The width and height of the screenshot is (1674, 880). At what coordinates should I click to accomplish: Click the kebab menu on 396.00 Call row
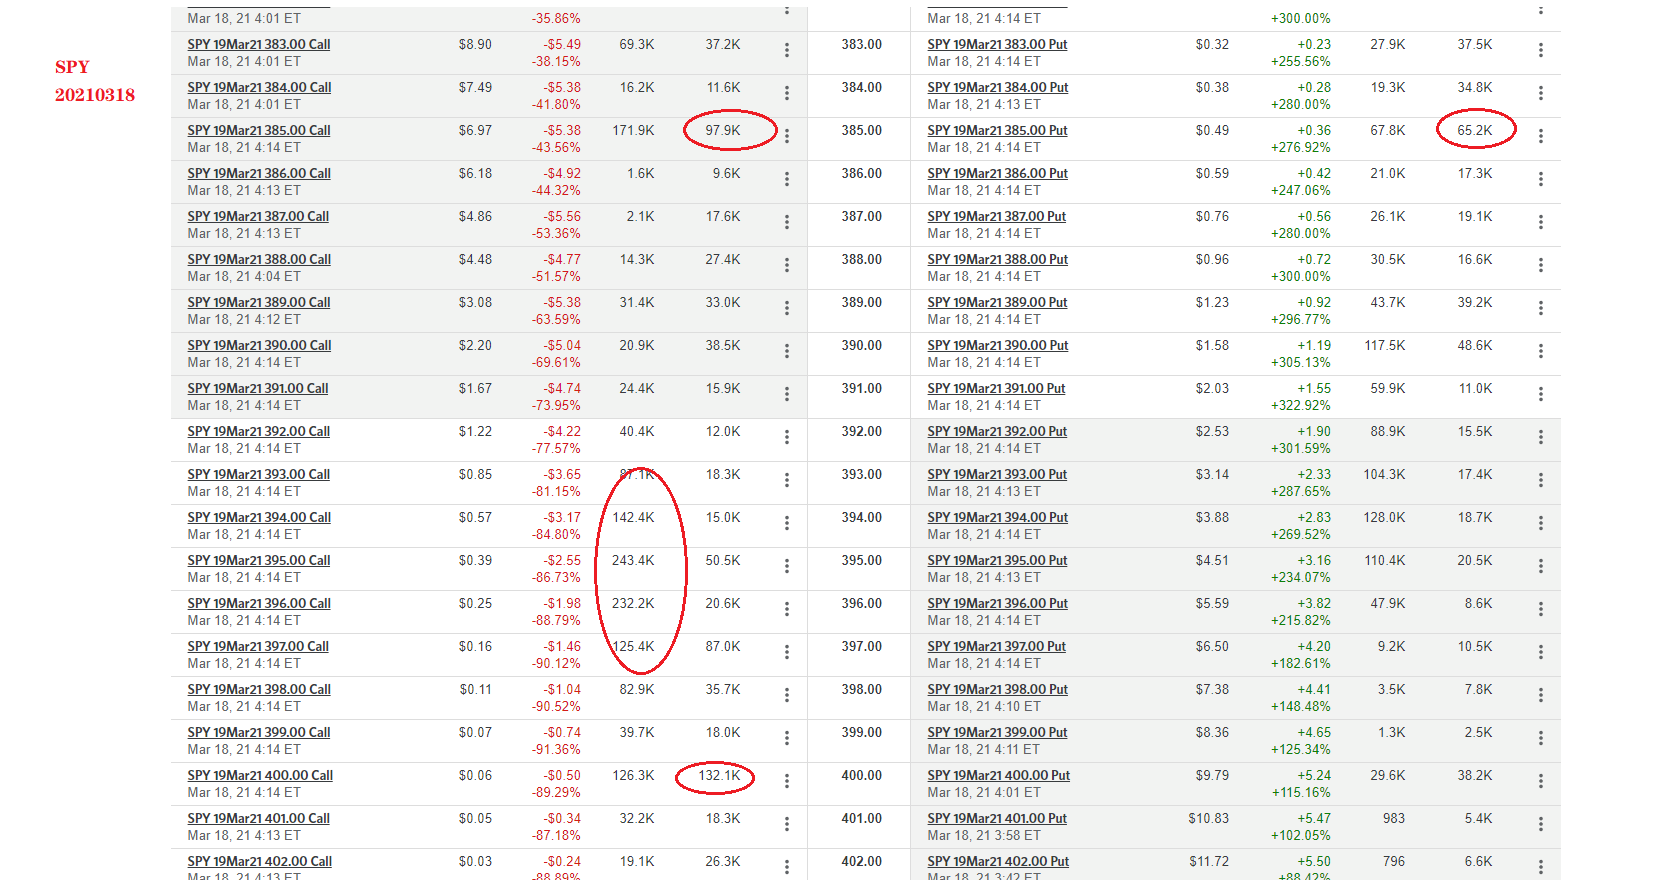click(x=787, y=609)
